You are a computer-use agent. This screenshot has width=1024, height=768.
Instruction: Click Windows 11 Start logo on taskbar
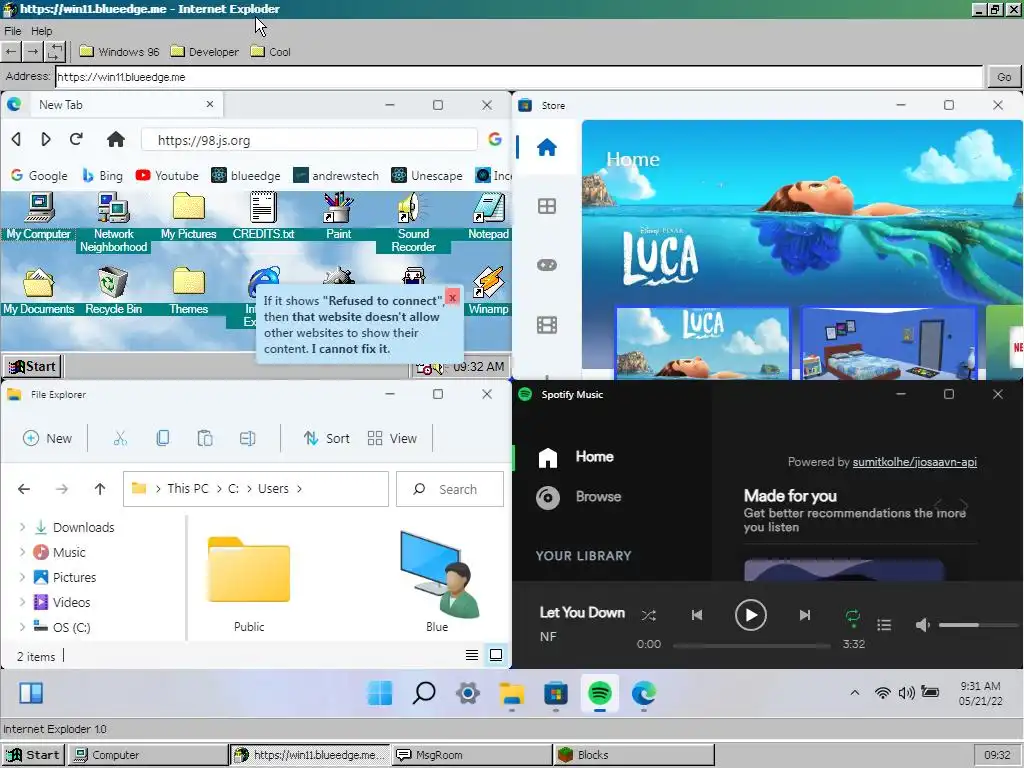click(380, 693)
